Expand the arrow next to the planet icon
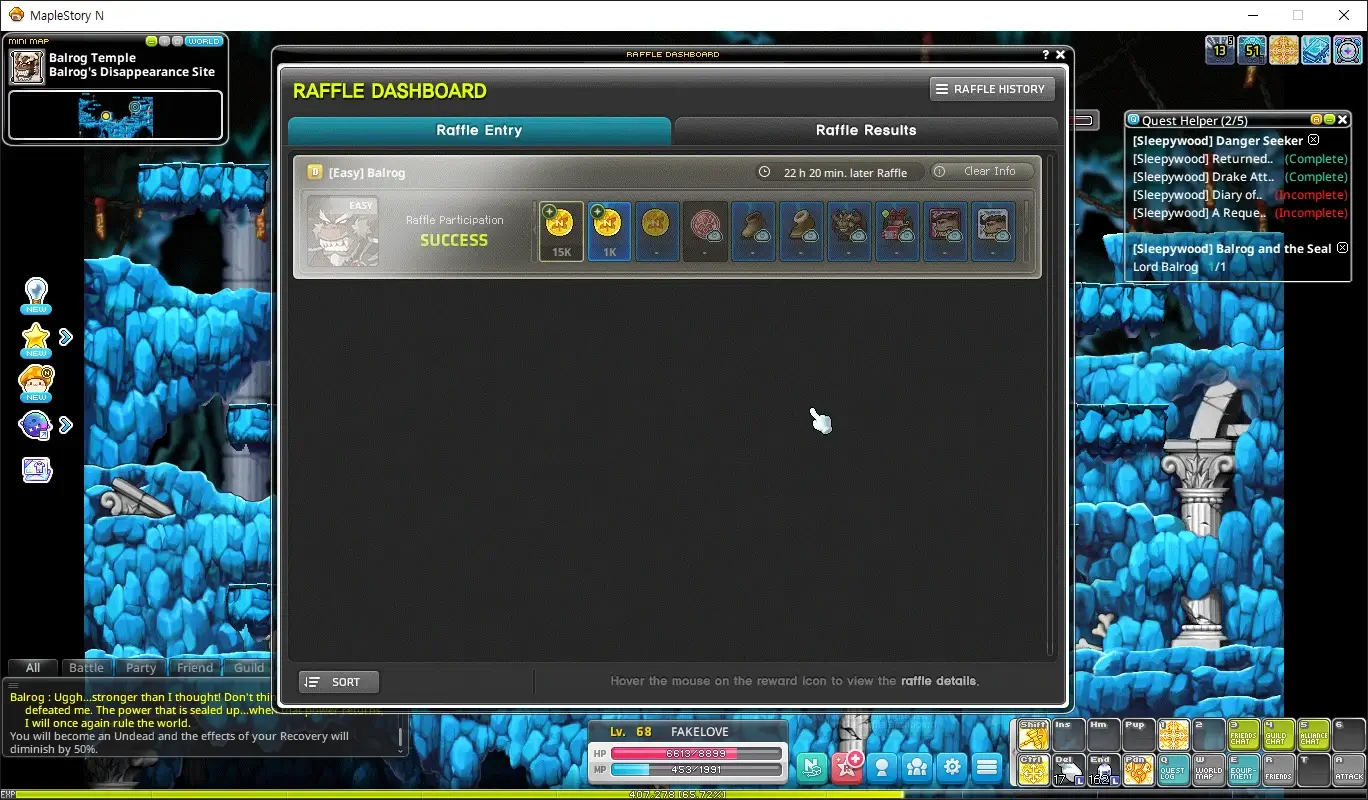The image size is (1368, 800). click(x=65, y=425)
